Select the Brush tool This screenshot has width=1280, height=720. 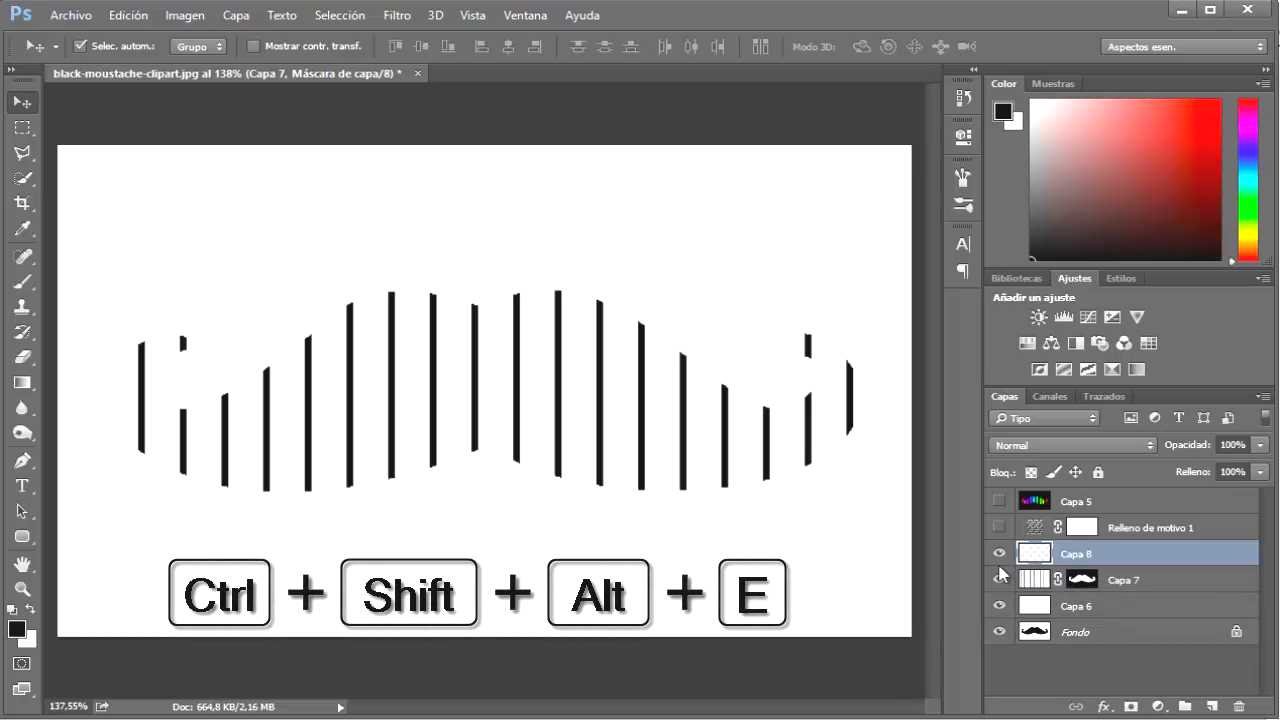pos(22,281)
